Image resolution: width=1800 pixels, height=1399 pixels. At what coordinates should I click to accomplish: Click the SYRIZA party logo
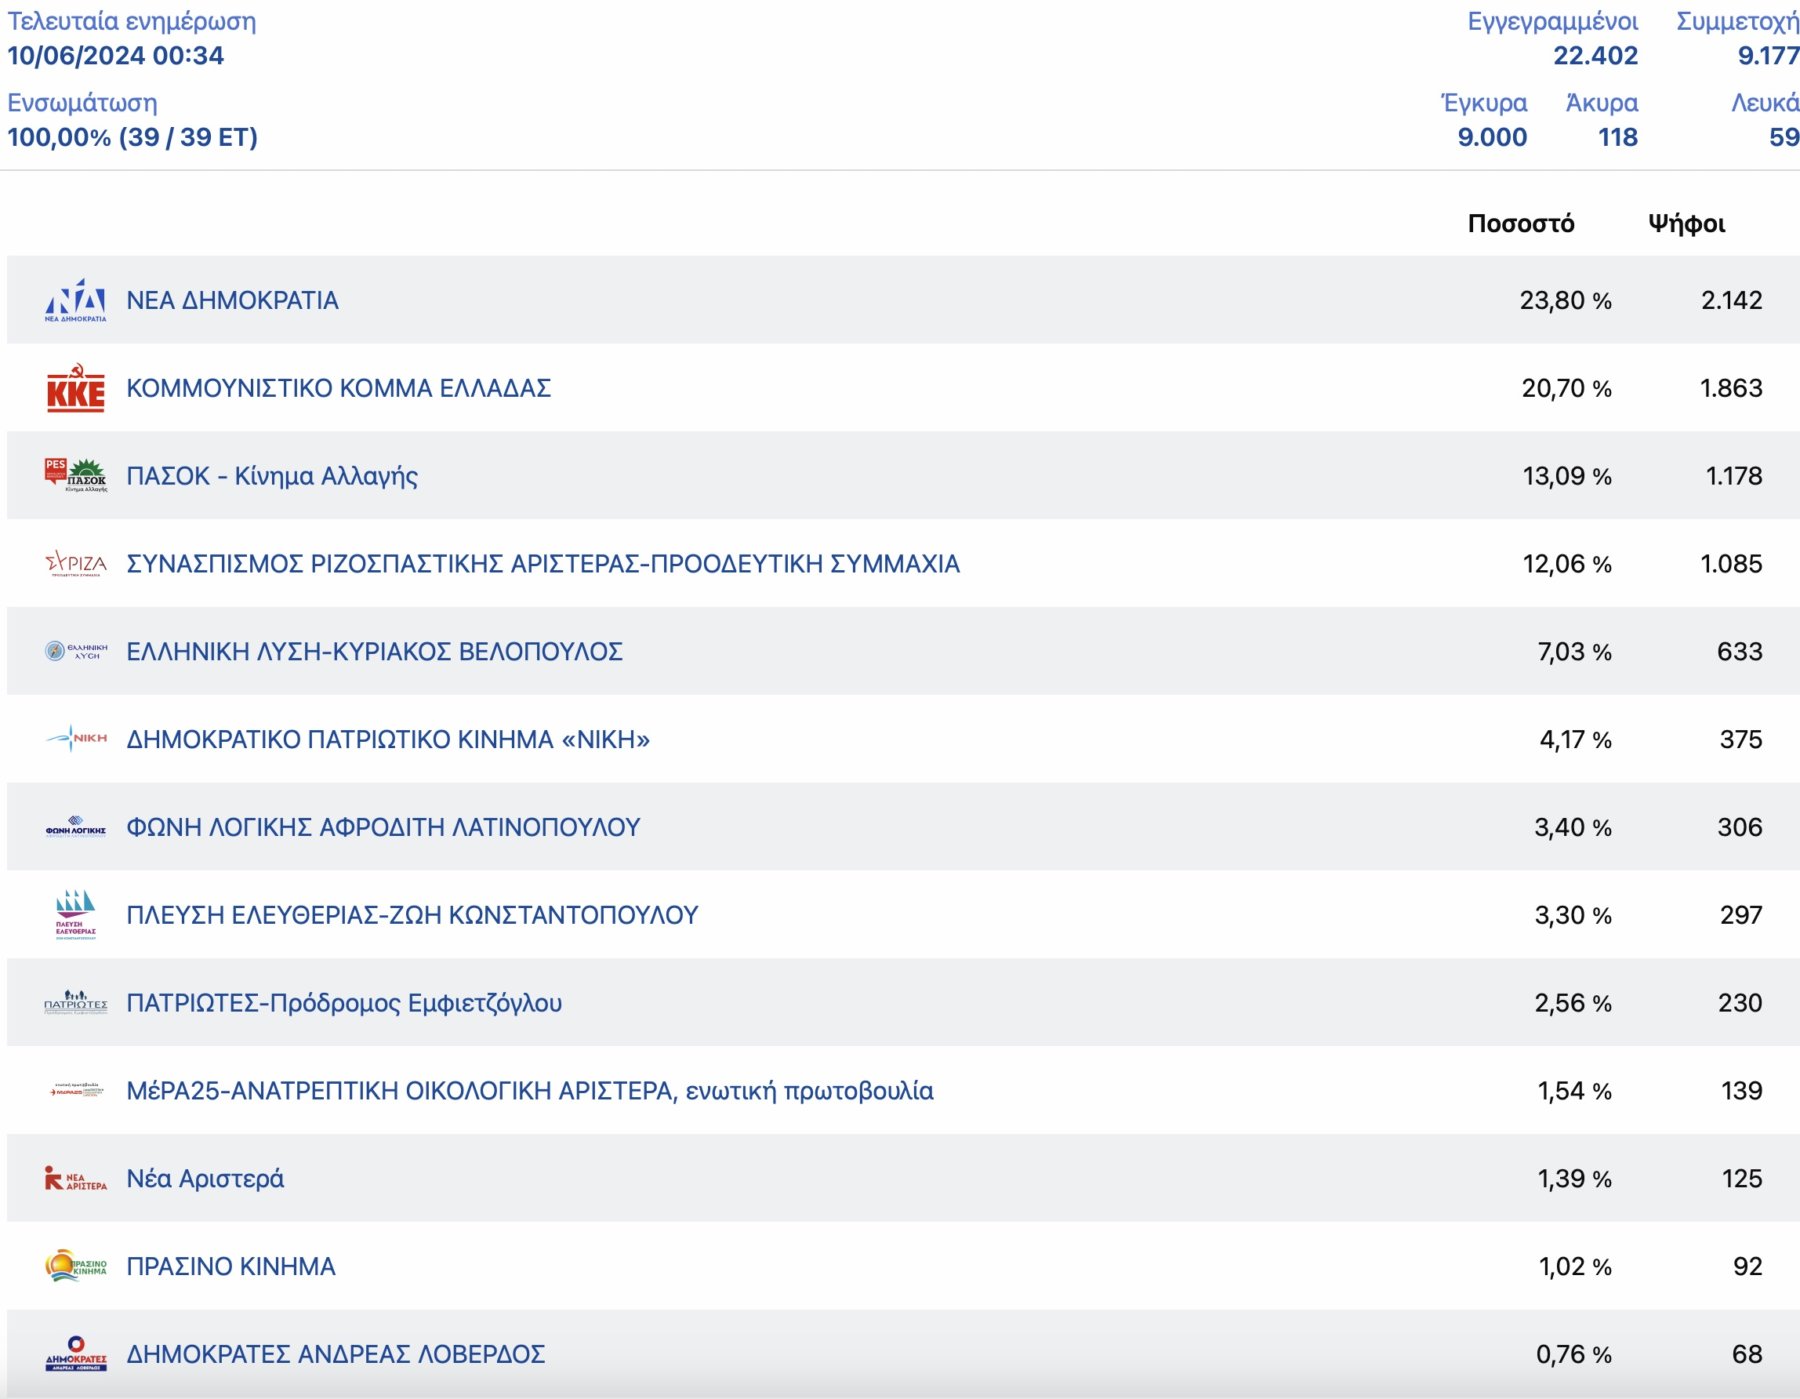coord(76,564)
